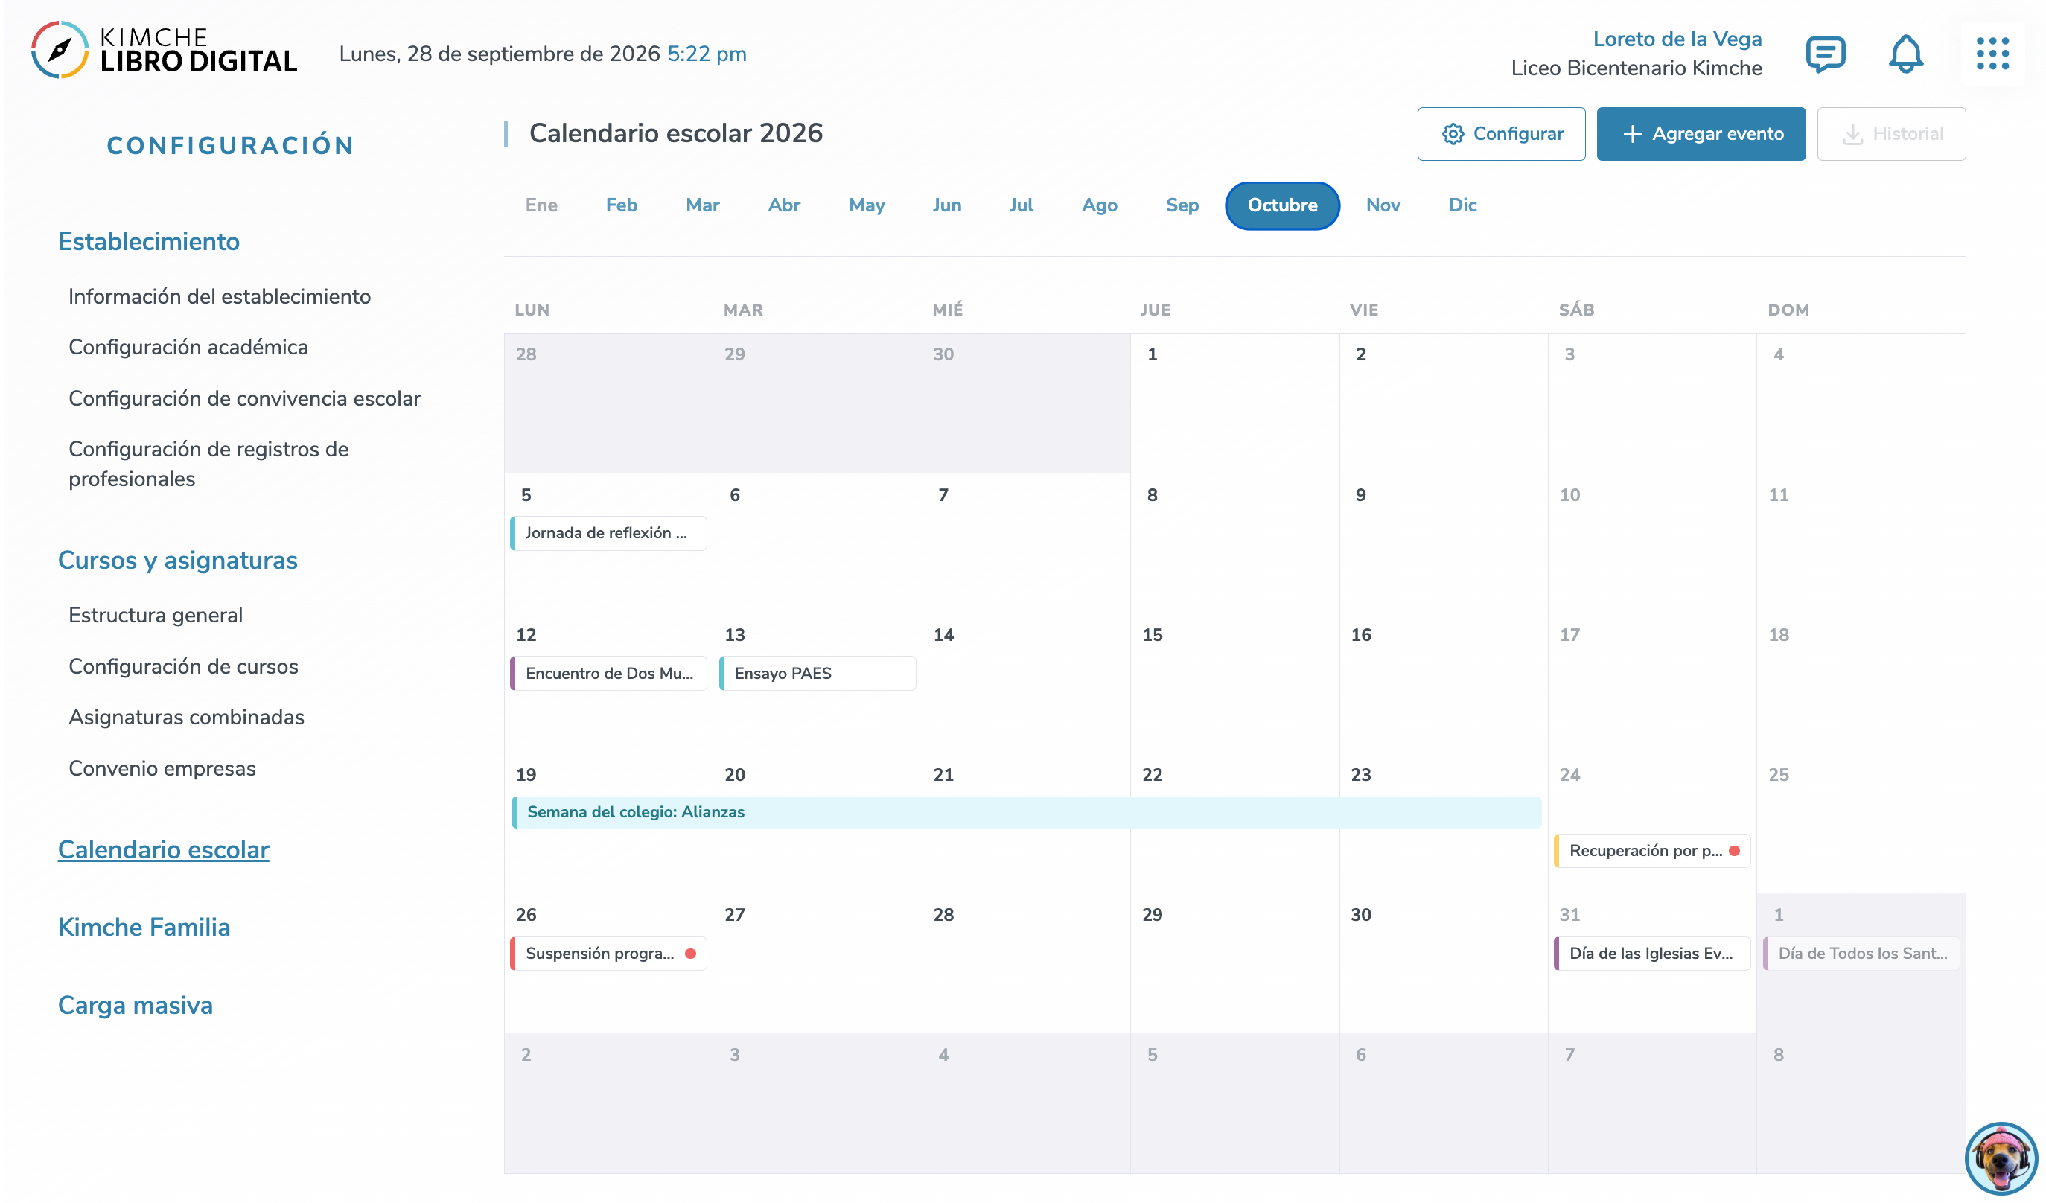Open the Día de las Iglesias Ev... event
Image resolution: width=2046 pixels, height=1203 pixels.
[1652, 953]
